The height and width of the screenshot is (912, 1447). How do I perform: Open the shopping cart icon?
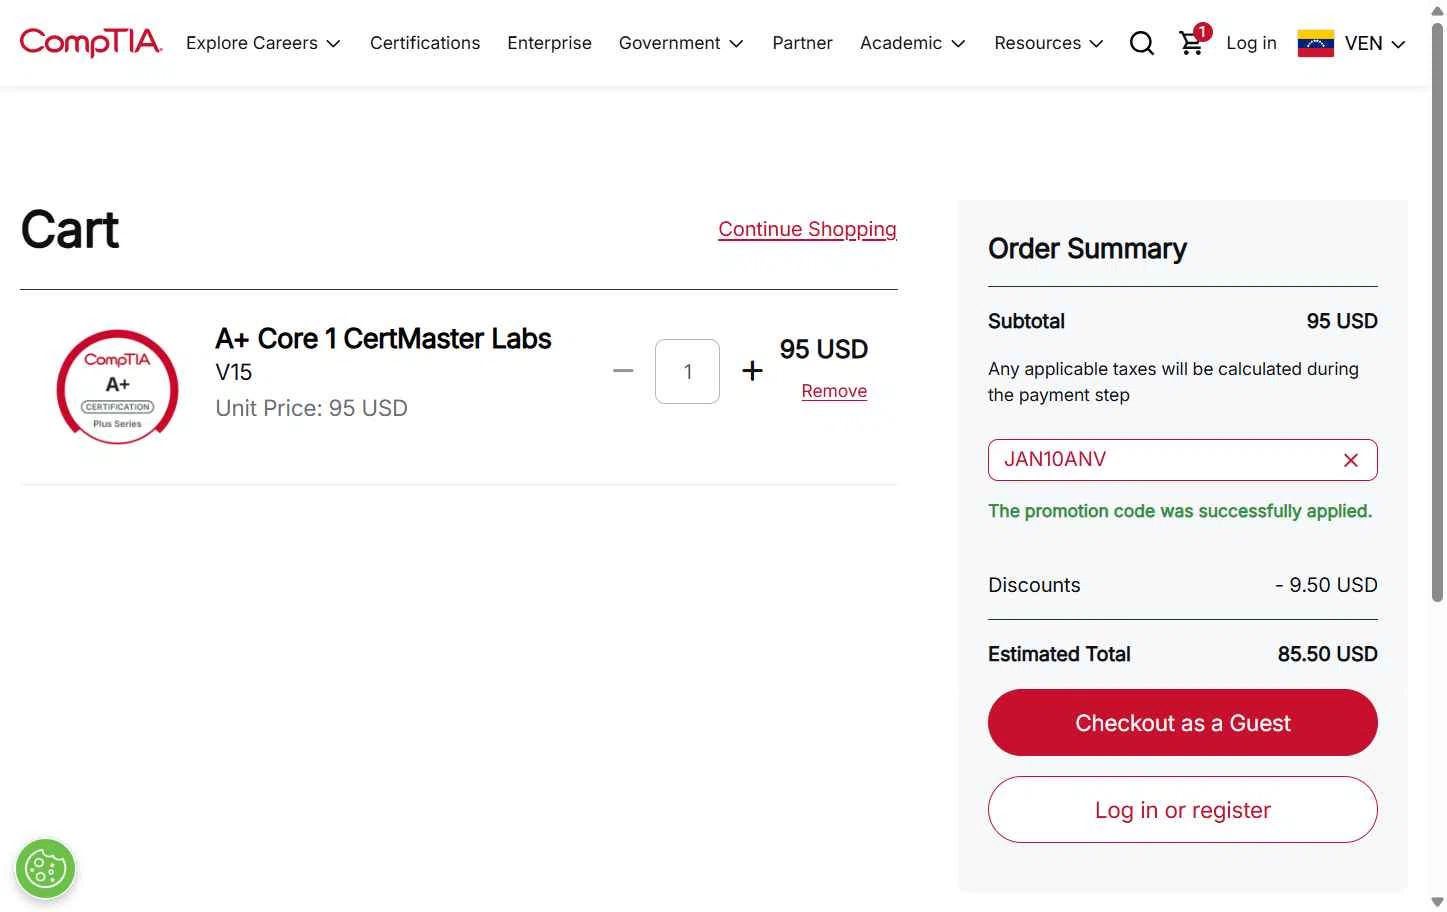1191,43
